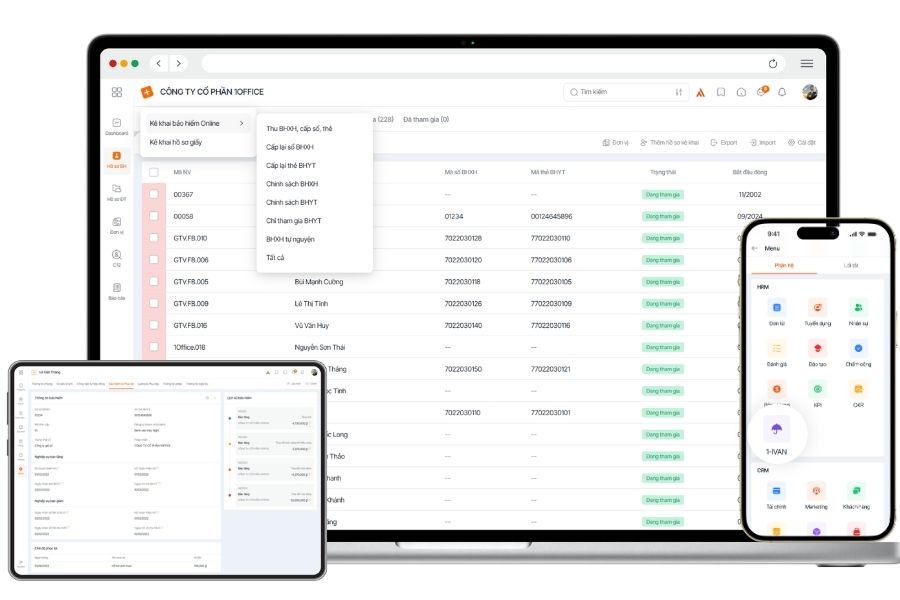Reload the page with the refresh icon

click(773, 64)
